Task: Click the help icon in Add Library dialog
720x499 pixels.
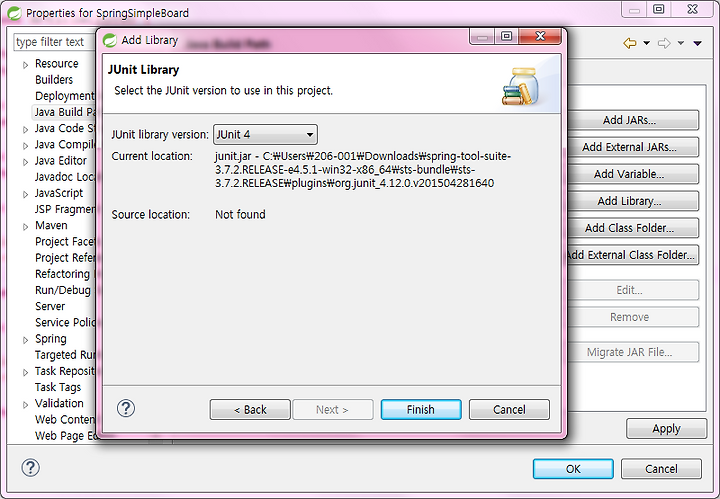Action: (x=126, y=408)
